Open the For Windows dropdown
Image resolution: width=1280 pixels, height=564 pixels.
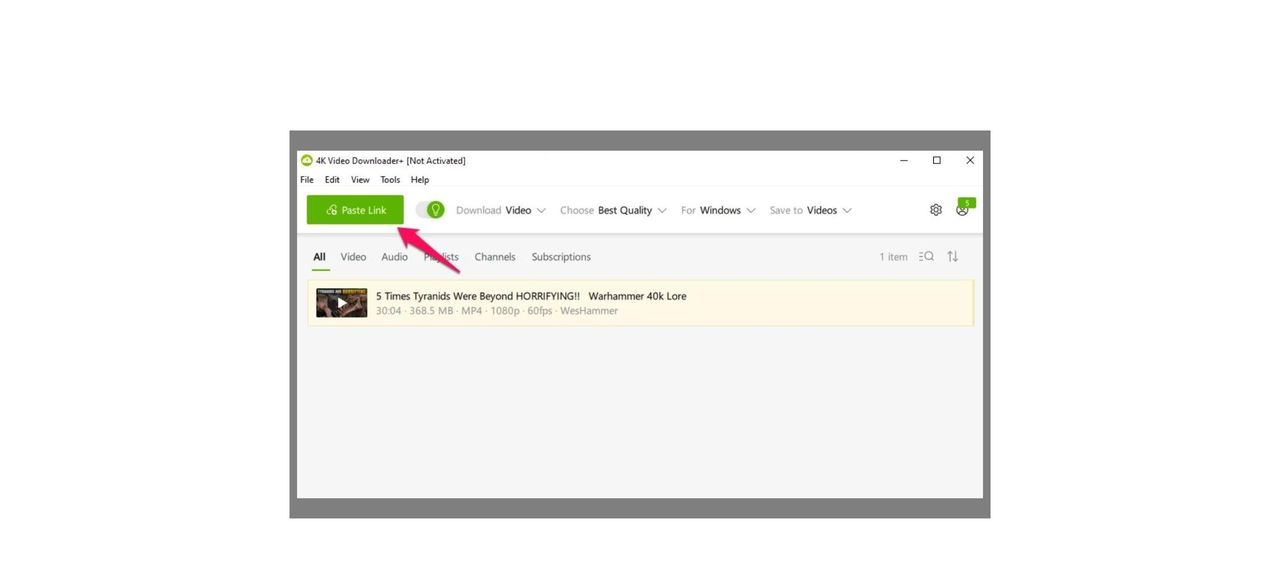click(x=718, y=210)
